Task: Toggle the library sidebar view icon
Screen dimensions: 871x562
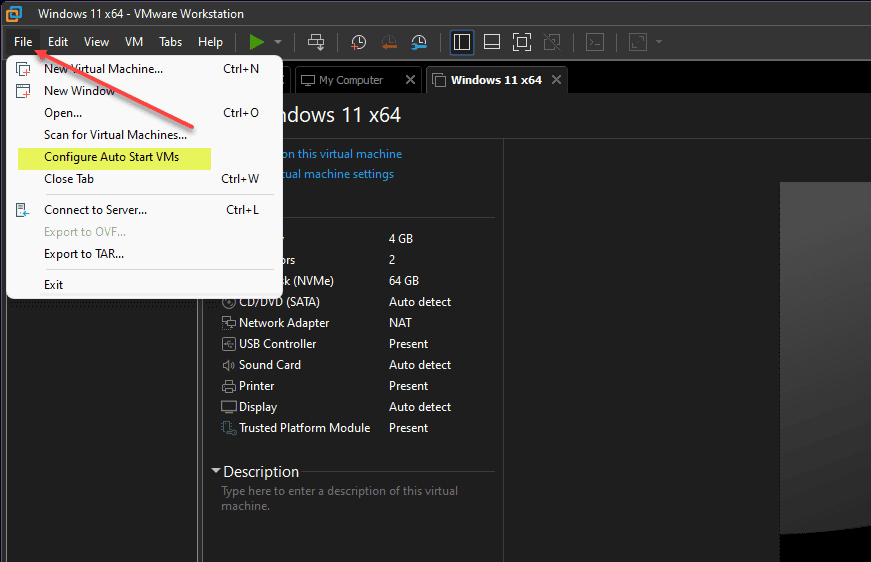Action: pyautogui.click(x=462, y=42)
